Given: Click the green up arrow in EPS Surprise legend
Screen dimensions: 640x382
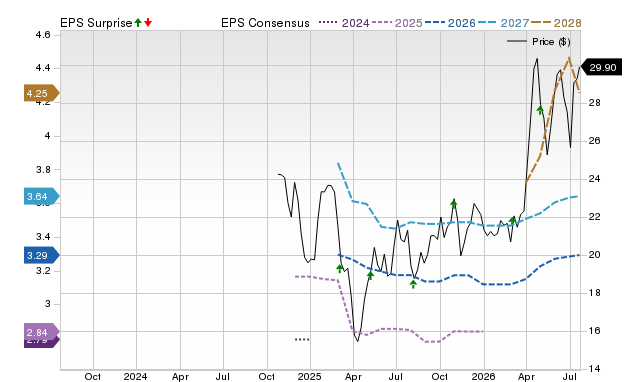Looking at the screenshot, I should [x=138, y=22].
